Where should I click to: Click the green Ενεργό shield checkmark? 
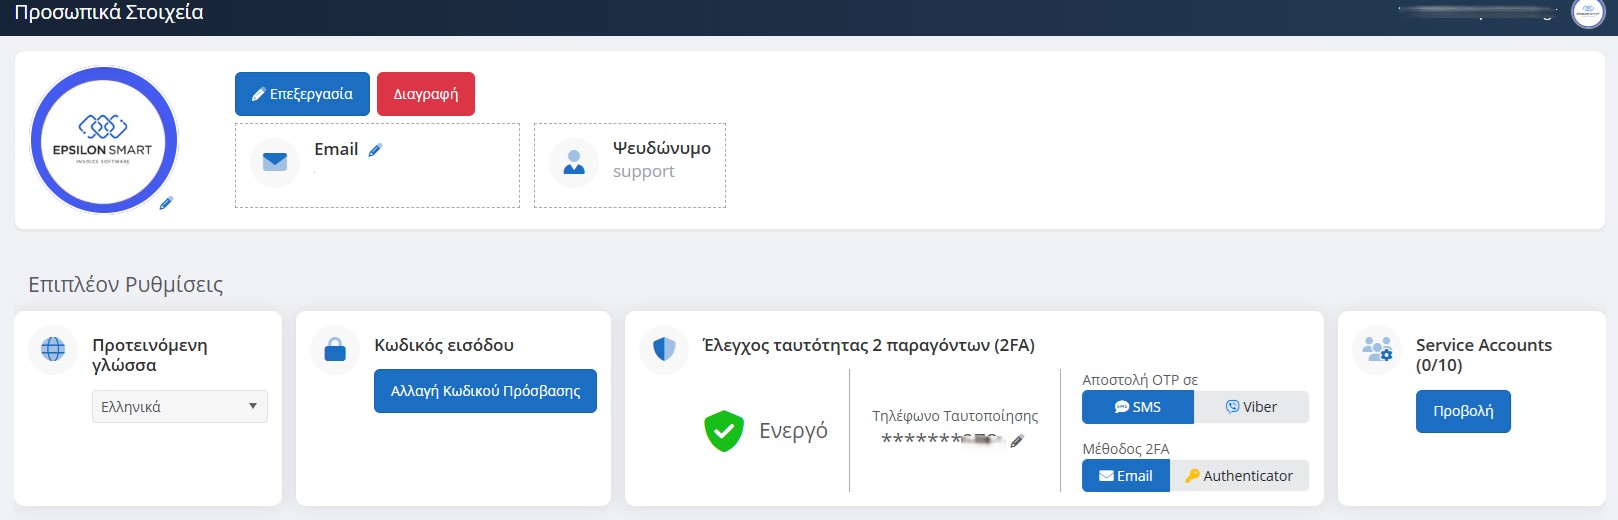click(x=724, y=431)
